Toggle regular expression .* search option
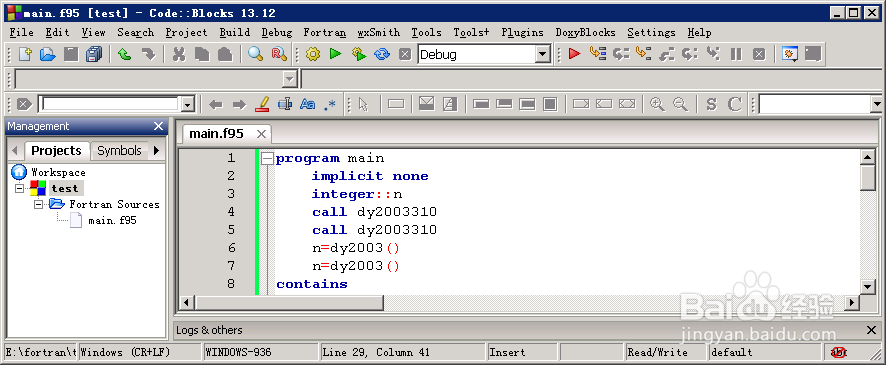 [330, 105]
